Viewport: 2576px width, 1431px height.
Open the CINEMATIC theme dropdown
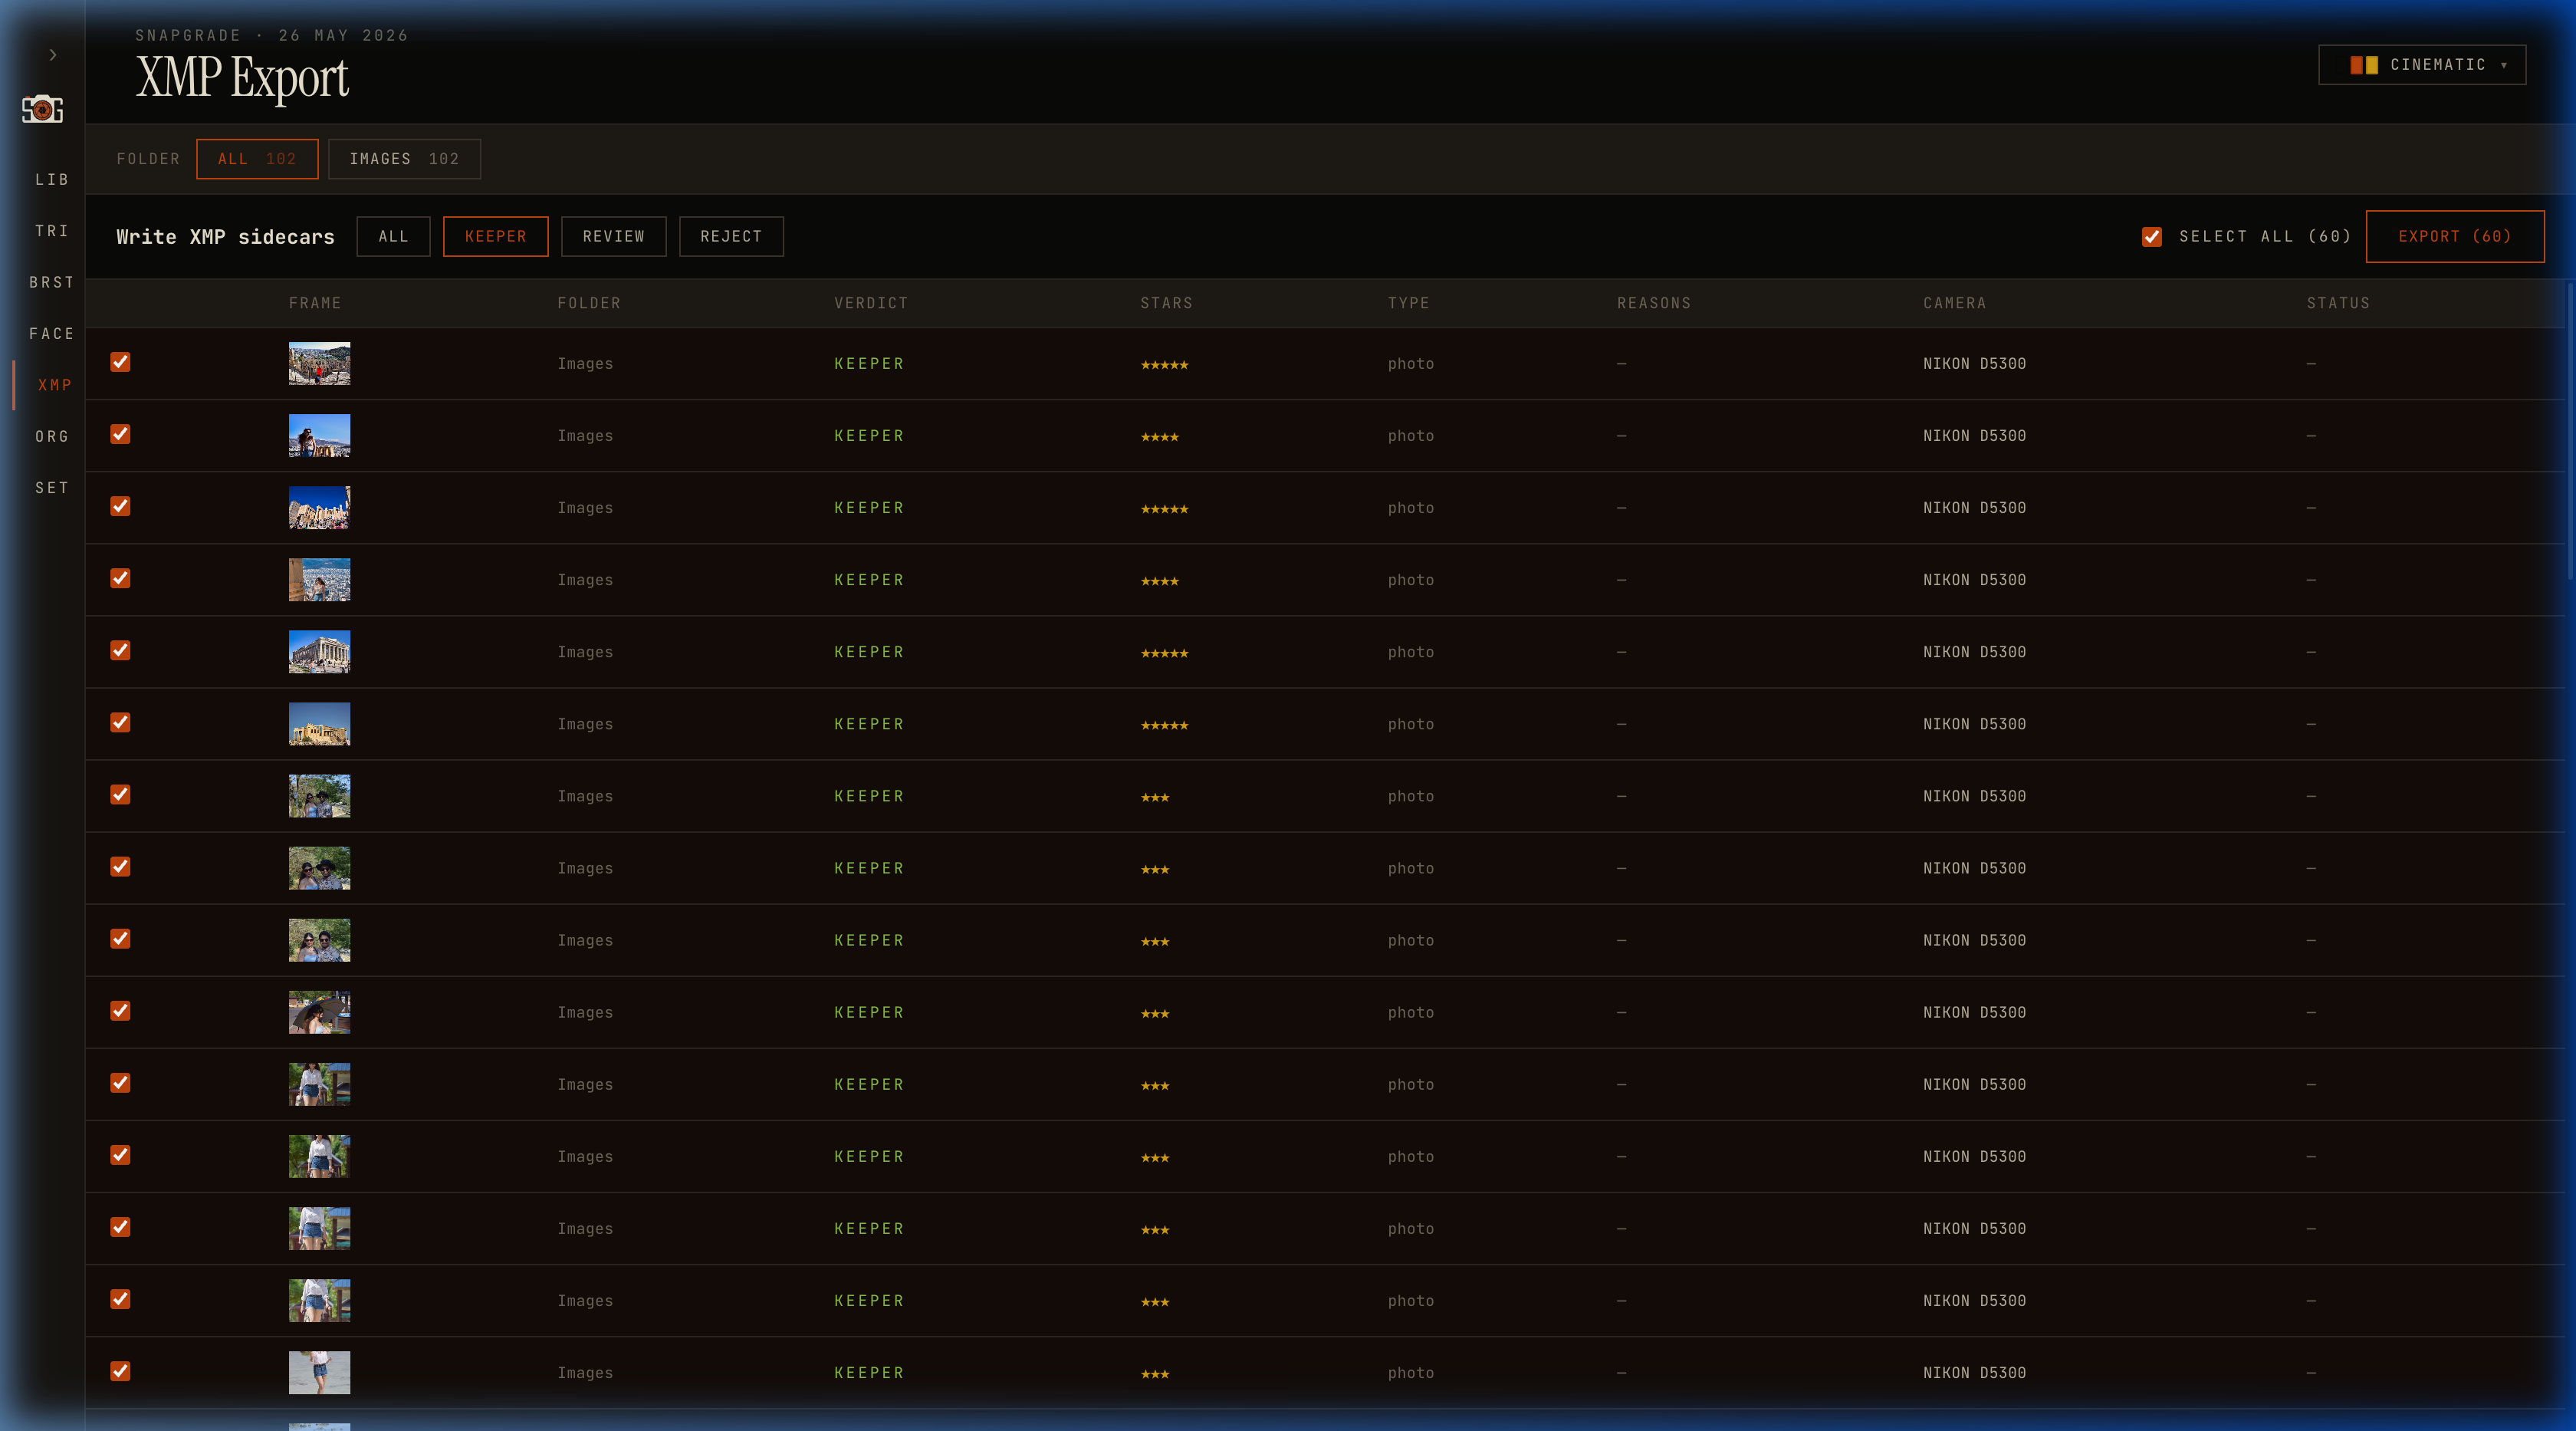(x=2422, y=65)
